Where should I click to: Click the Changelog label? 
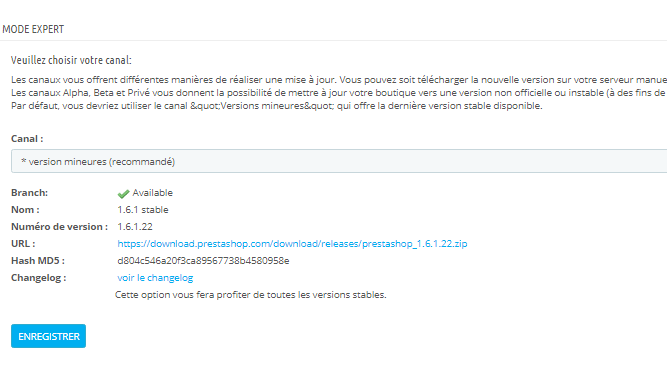tap(39, 278)
